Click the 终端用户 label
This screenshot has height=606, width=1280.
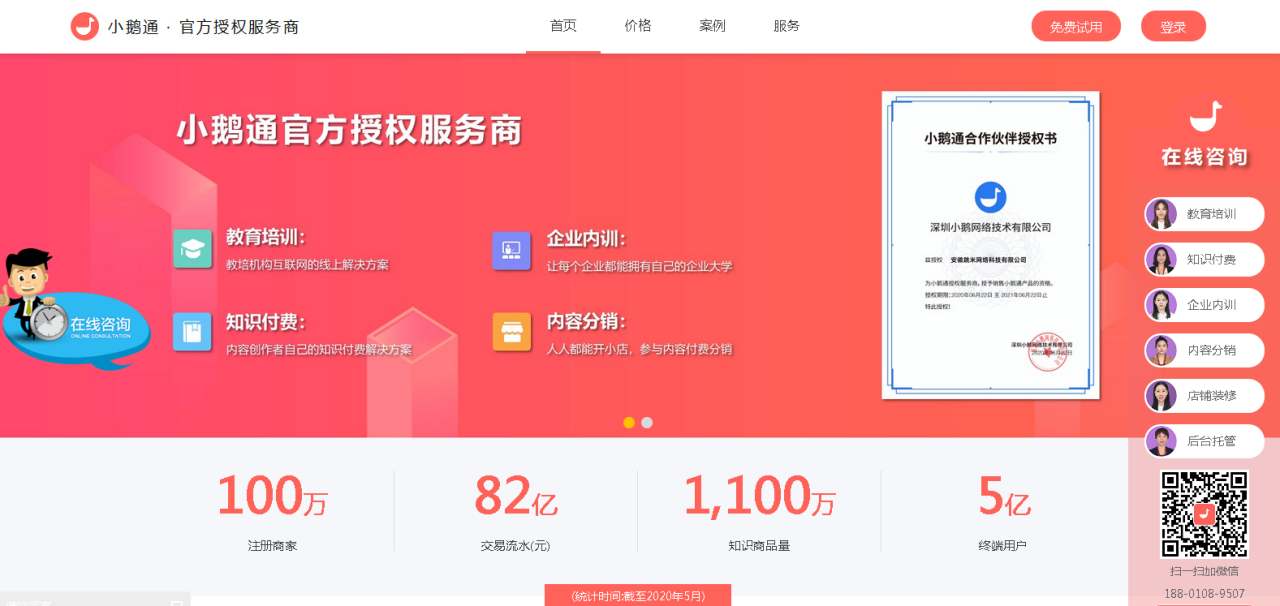pyautogui.click(x=1003, y=546)
